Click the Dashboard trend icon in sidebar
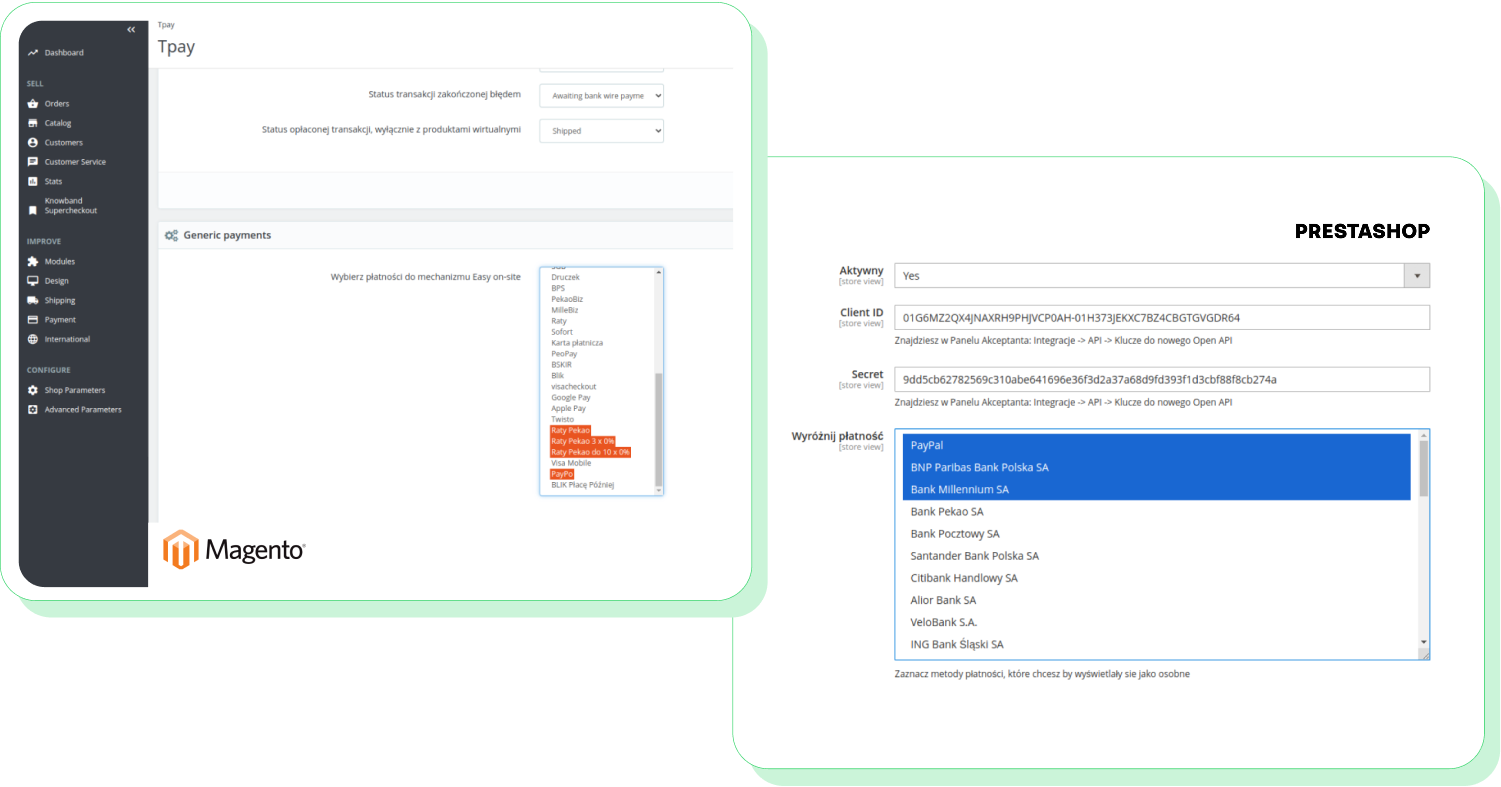The width and height of the screenshot is (1501, 787). pos(33,53)
